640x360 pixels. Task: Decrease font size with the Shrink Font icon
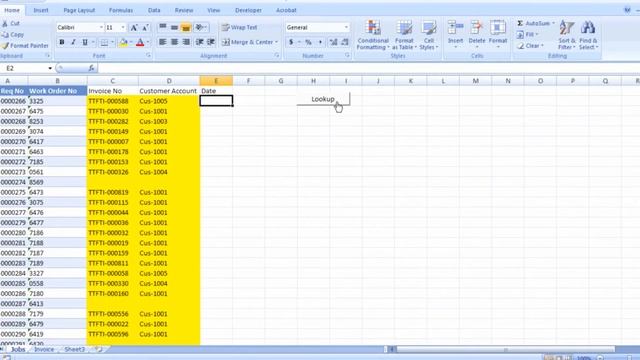click(x=145, y=28)
